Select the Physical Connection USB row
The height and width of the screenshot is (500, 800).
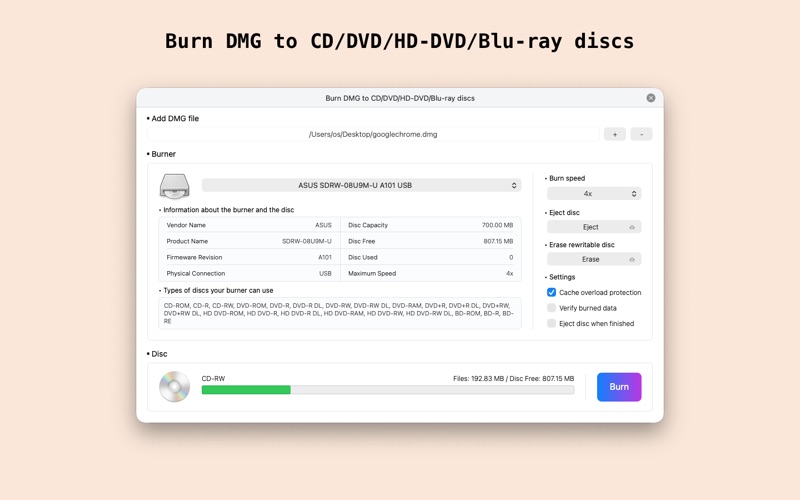pos(249,273)
